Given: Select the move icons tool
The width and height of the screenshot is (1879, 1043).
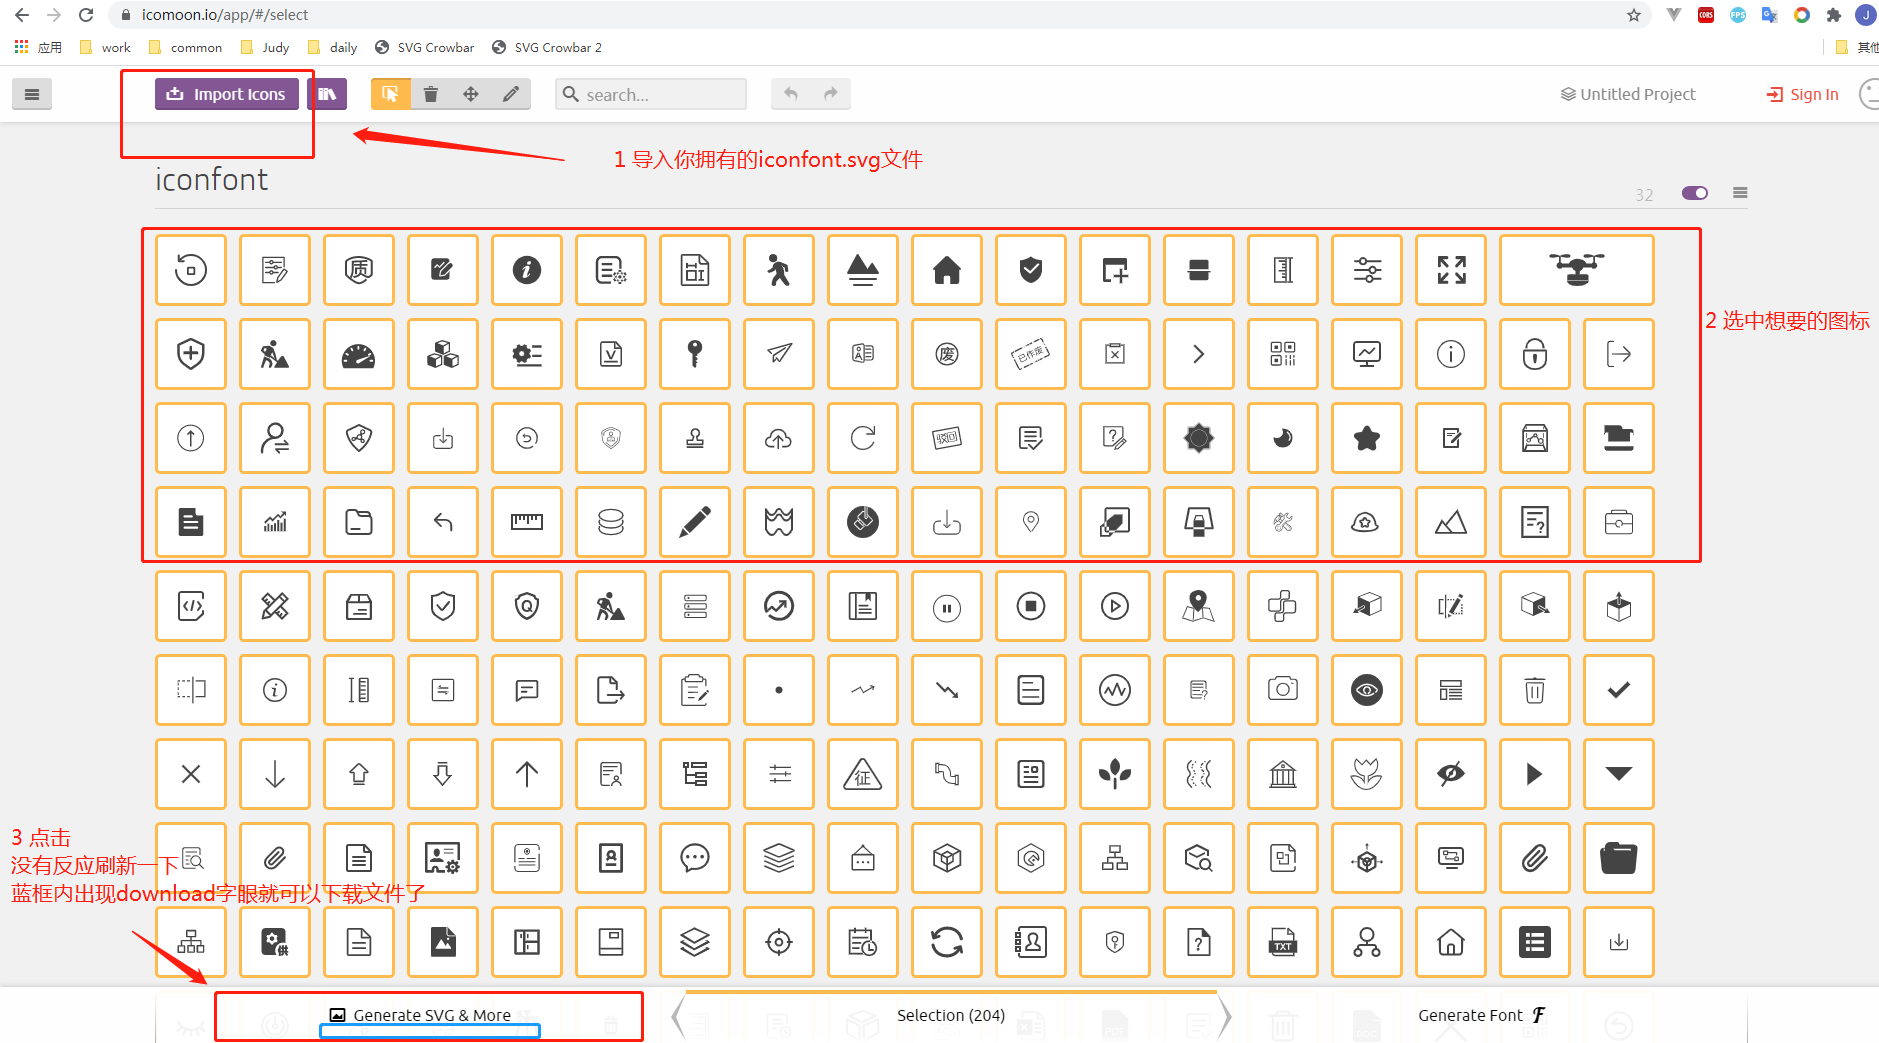Looking at the screenshot, I should tap(470, 93).
